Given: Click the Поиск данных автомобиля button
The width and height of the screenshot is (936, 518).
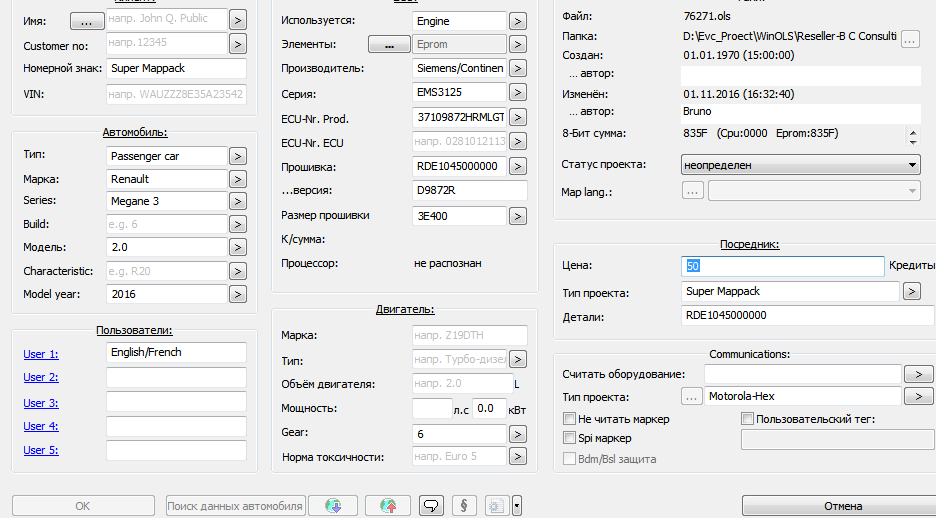Looking at the screenshot, I should click(x=235, y=506).
